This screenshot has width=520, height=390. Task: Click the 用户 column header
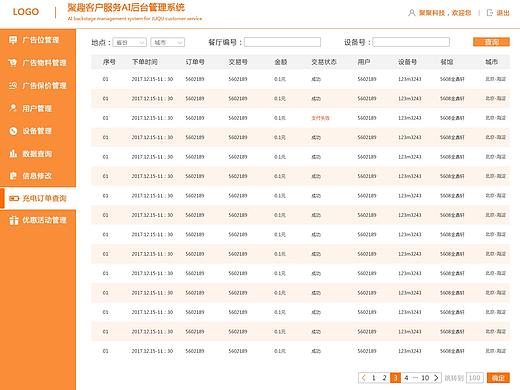[x=364, y=62]
